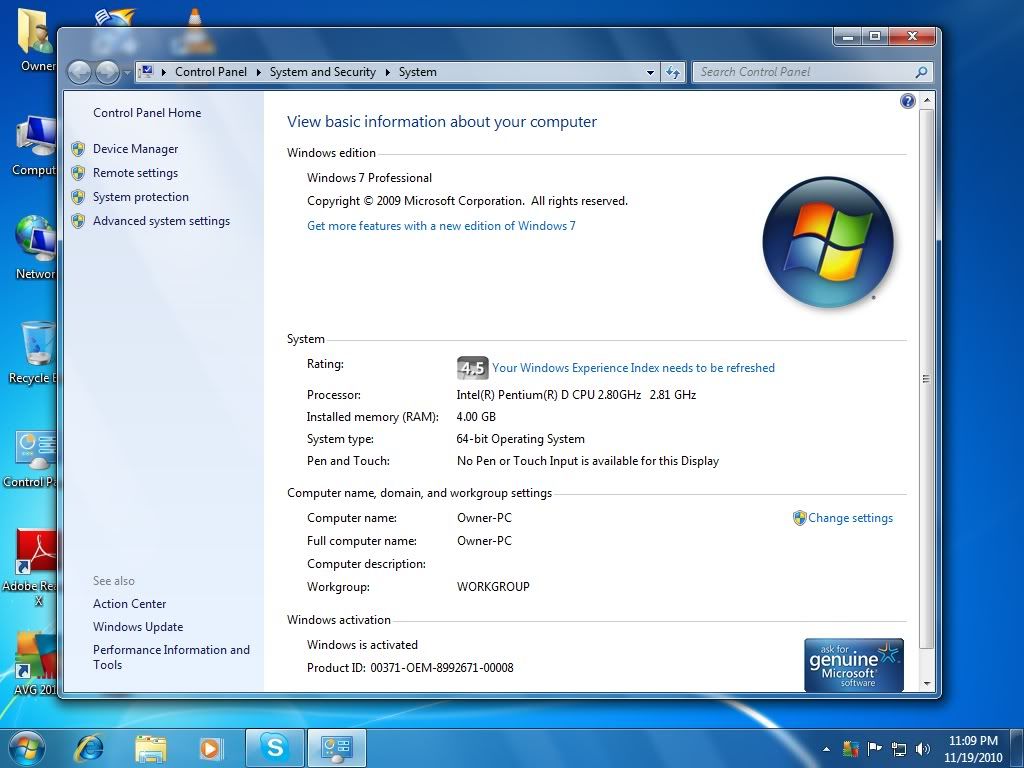The image size is (1024, 768).
Task: Click the Show desktop strip beside the clock
Action: coord(1018,748)
